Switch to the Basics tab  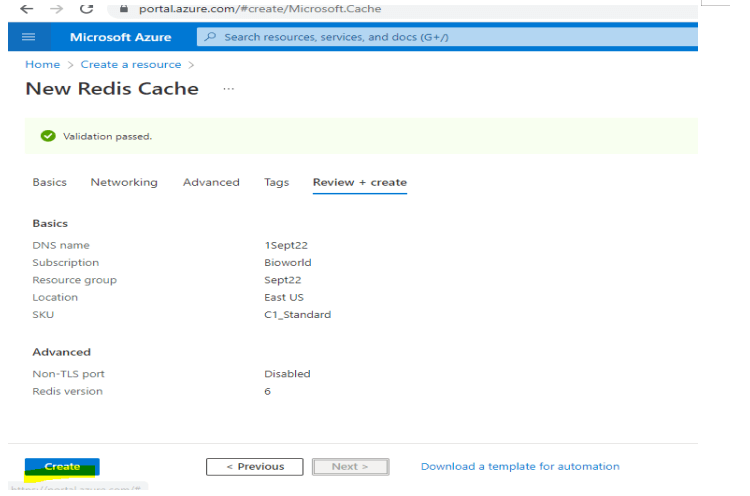click(50, 182)
